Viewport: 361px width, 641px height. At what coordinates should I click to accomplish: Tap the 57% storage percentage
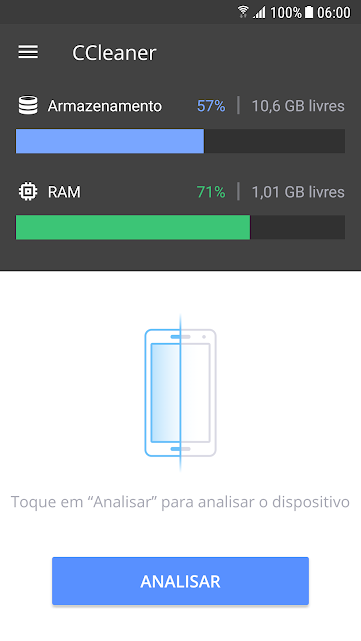211,106
